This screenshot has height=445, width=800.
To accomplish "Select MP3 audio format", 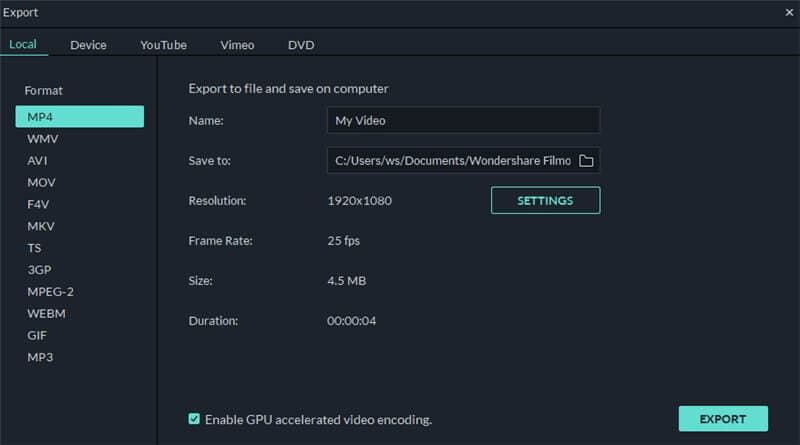I will [x=40, y=357].
